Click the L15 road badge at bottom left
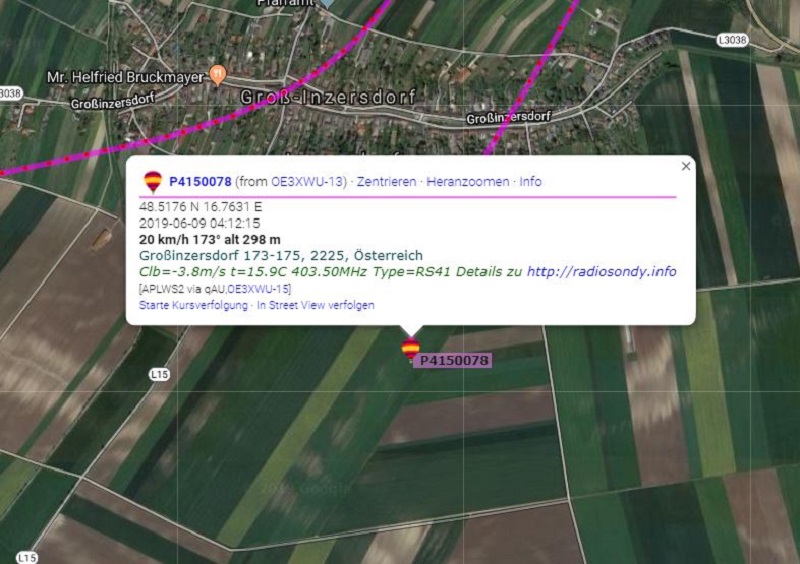Image resolution: width=800 pixels, height=564 pixels. 27,557
